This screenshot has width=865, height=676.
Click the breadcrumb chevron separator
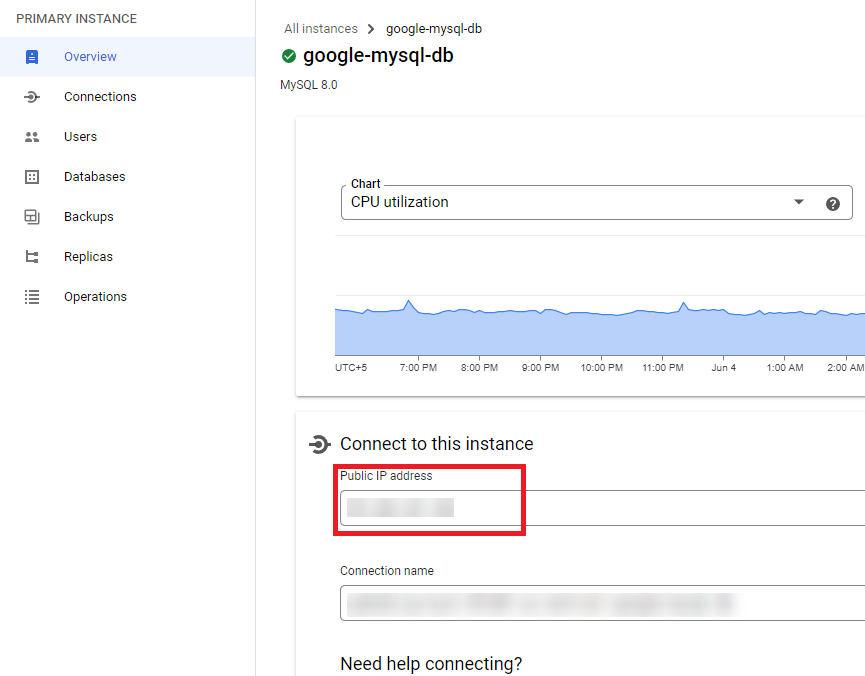371,29
